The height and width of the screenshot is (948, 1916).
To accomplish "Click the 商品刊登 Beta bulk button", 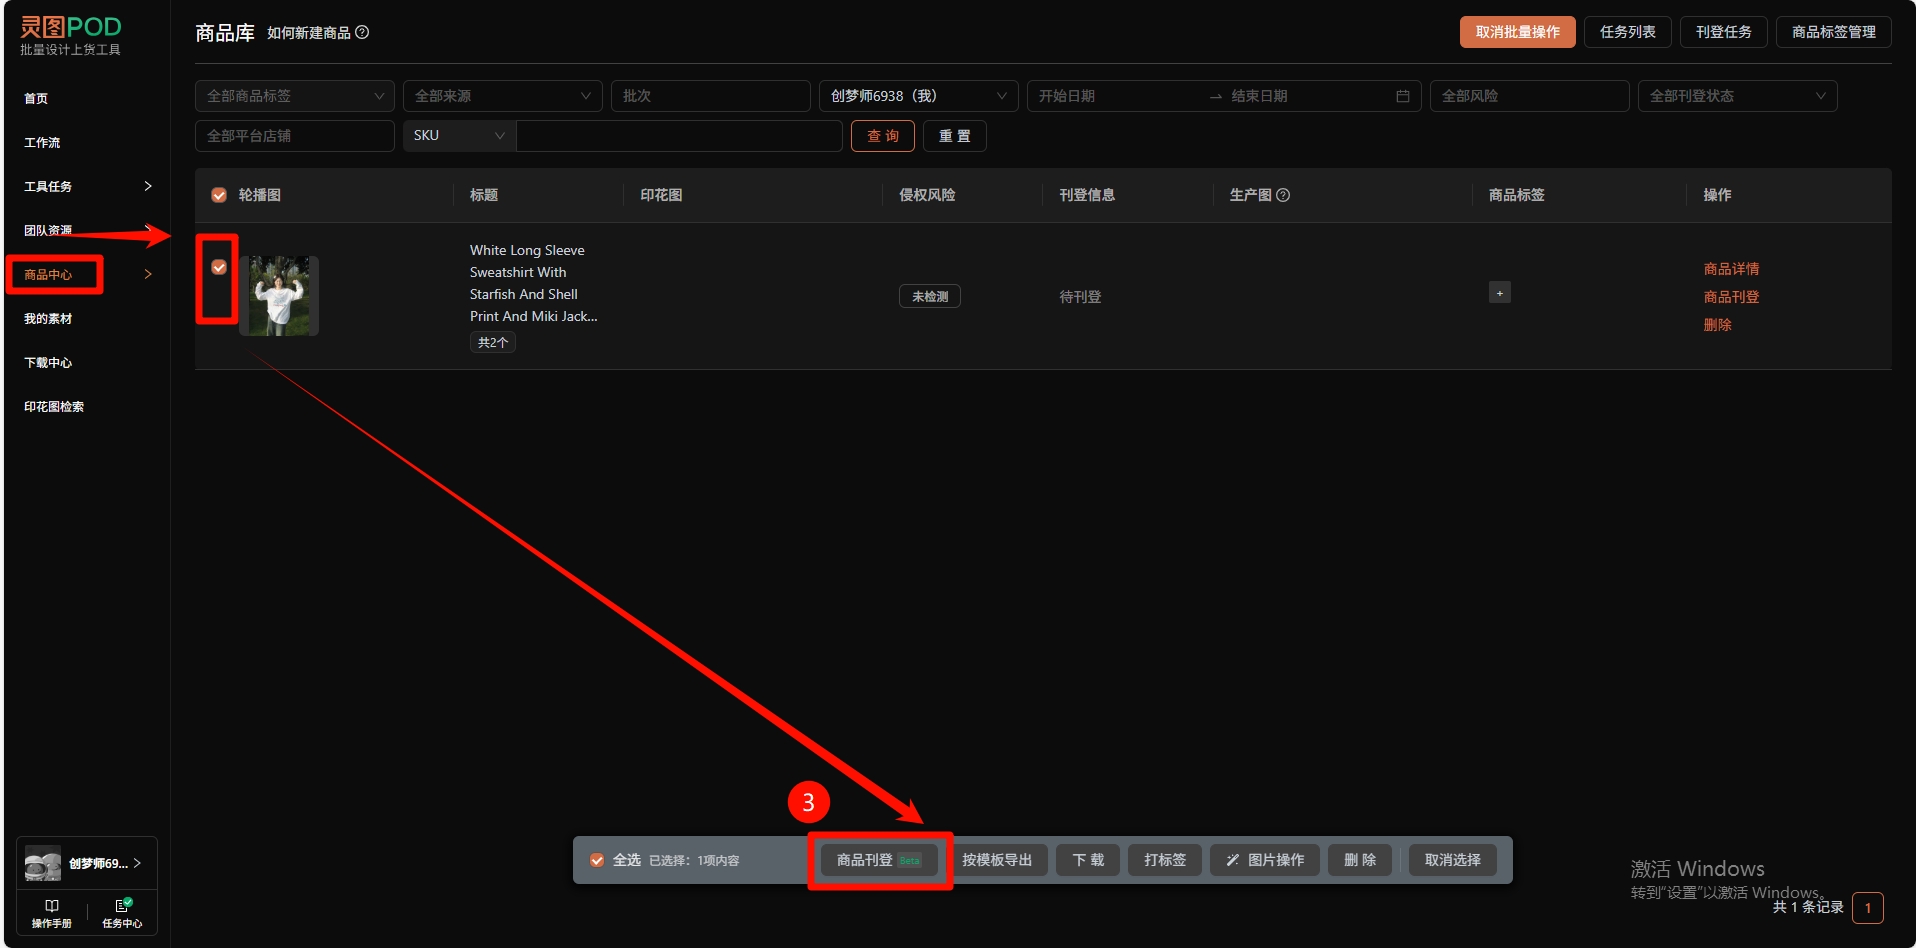I will (878, 860).
